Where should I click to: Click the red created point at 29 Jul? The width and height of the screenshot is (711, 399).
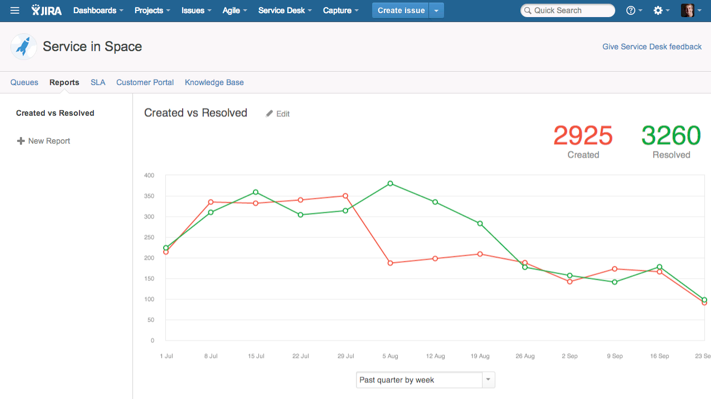[x=346, y=196]
